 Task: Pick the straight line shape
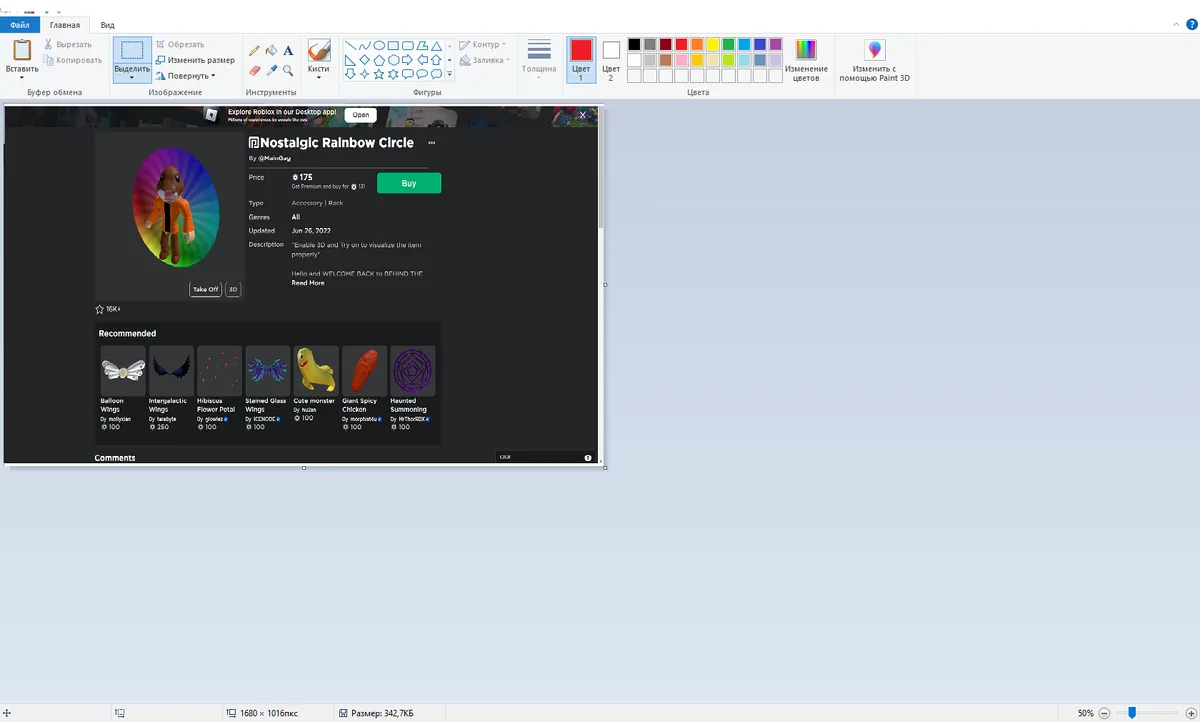pos(350,45)
